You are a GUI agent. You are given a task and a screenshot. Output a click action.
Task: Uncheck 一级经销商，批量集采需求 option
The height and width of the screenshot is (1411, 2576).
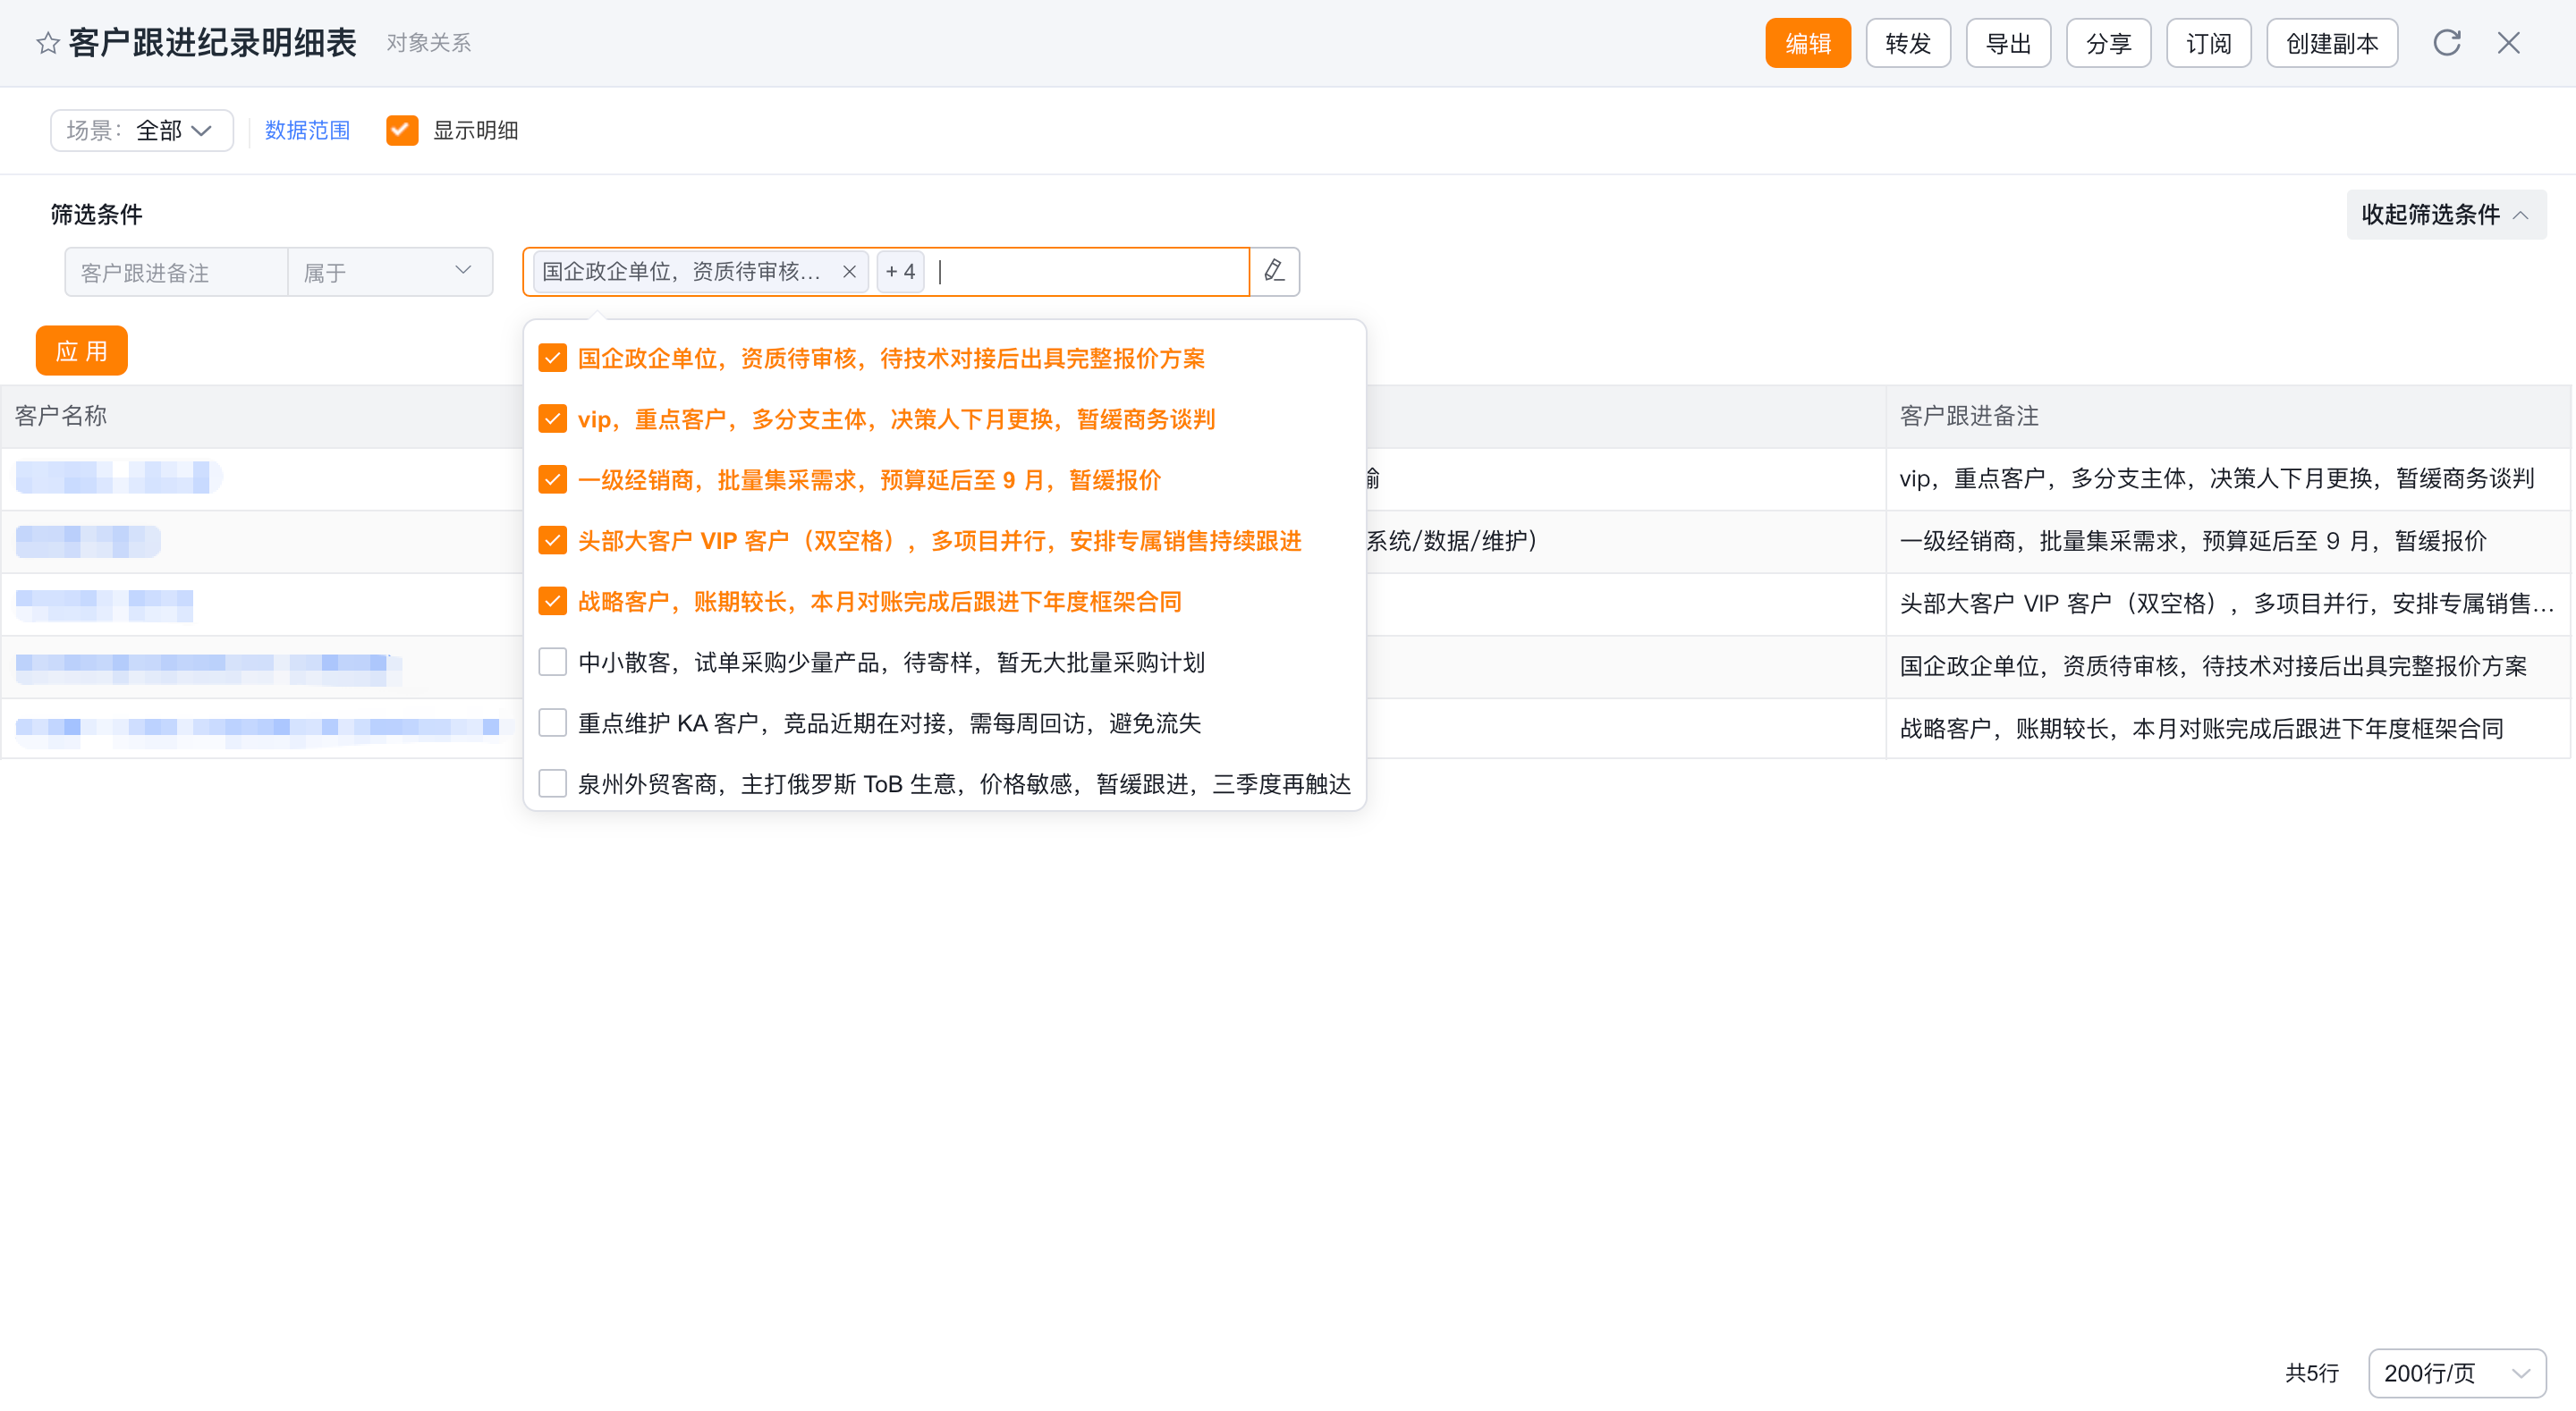click(552, 480)
